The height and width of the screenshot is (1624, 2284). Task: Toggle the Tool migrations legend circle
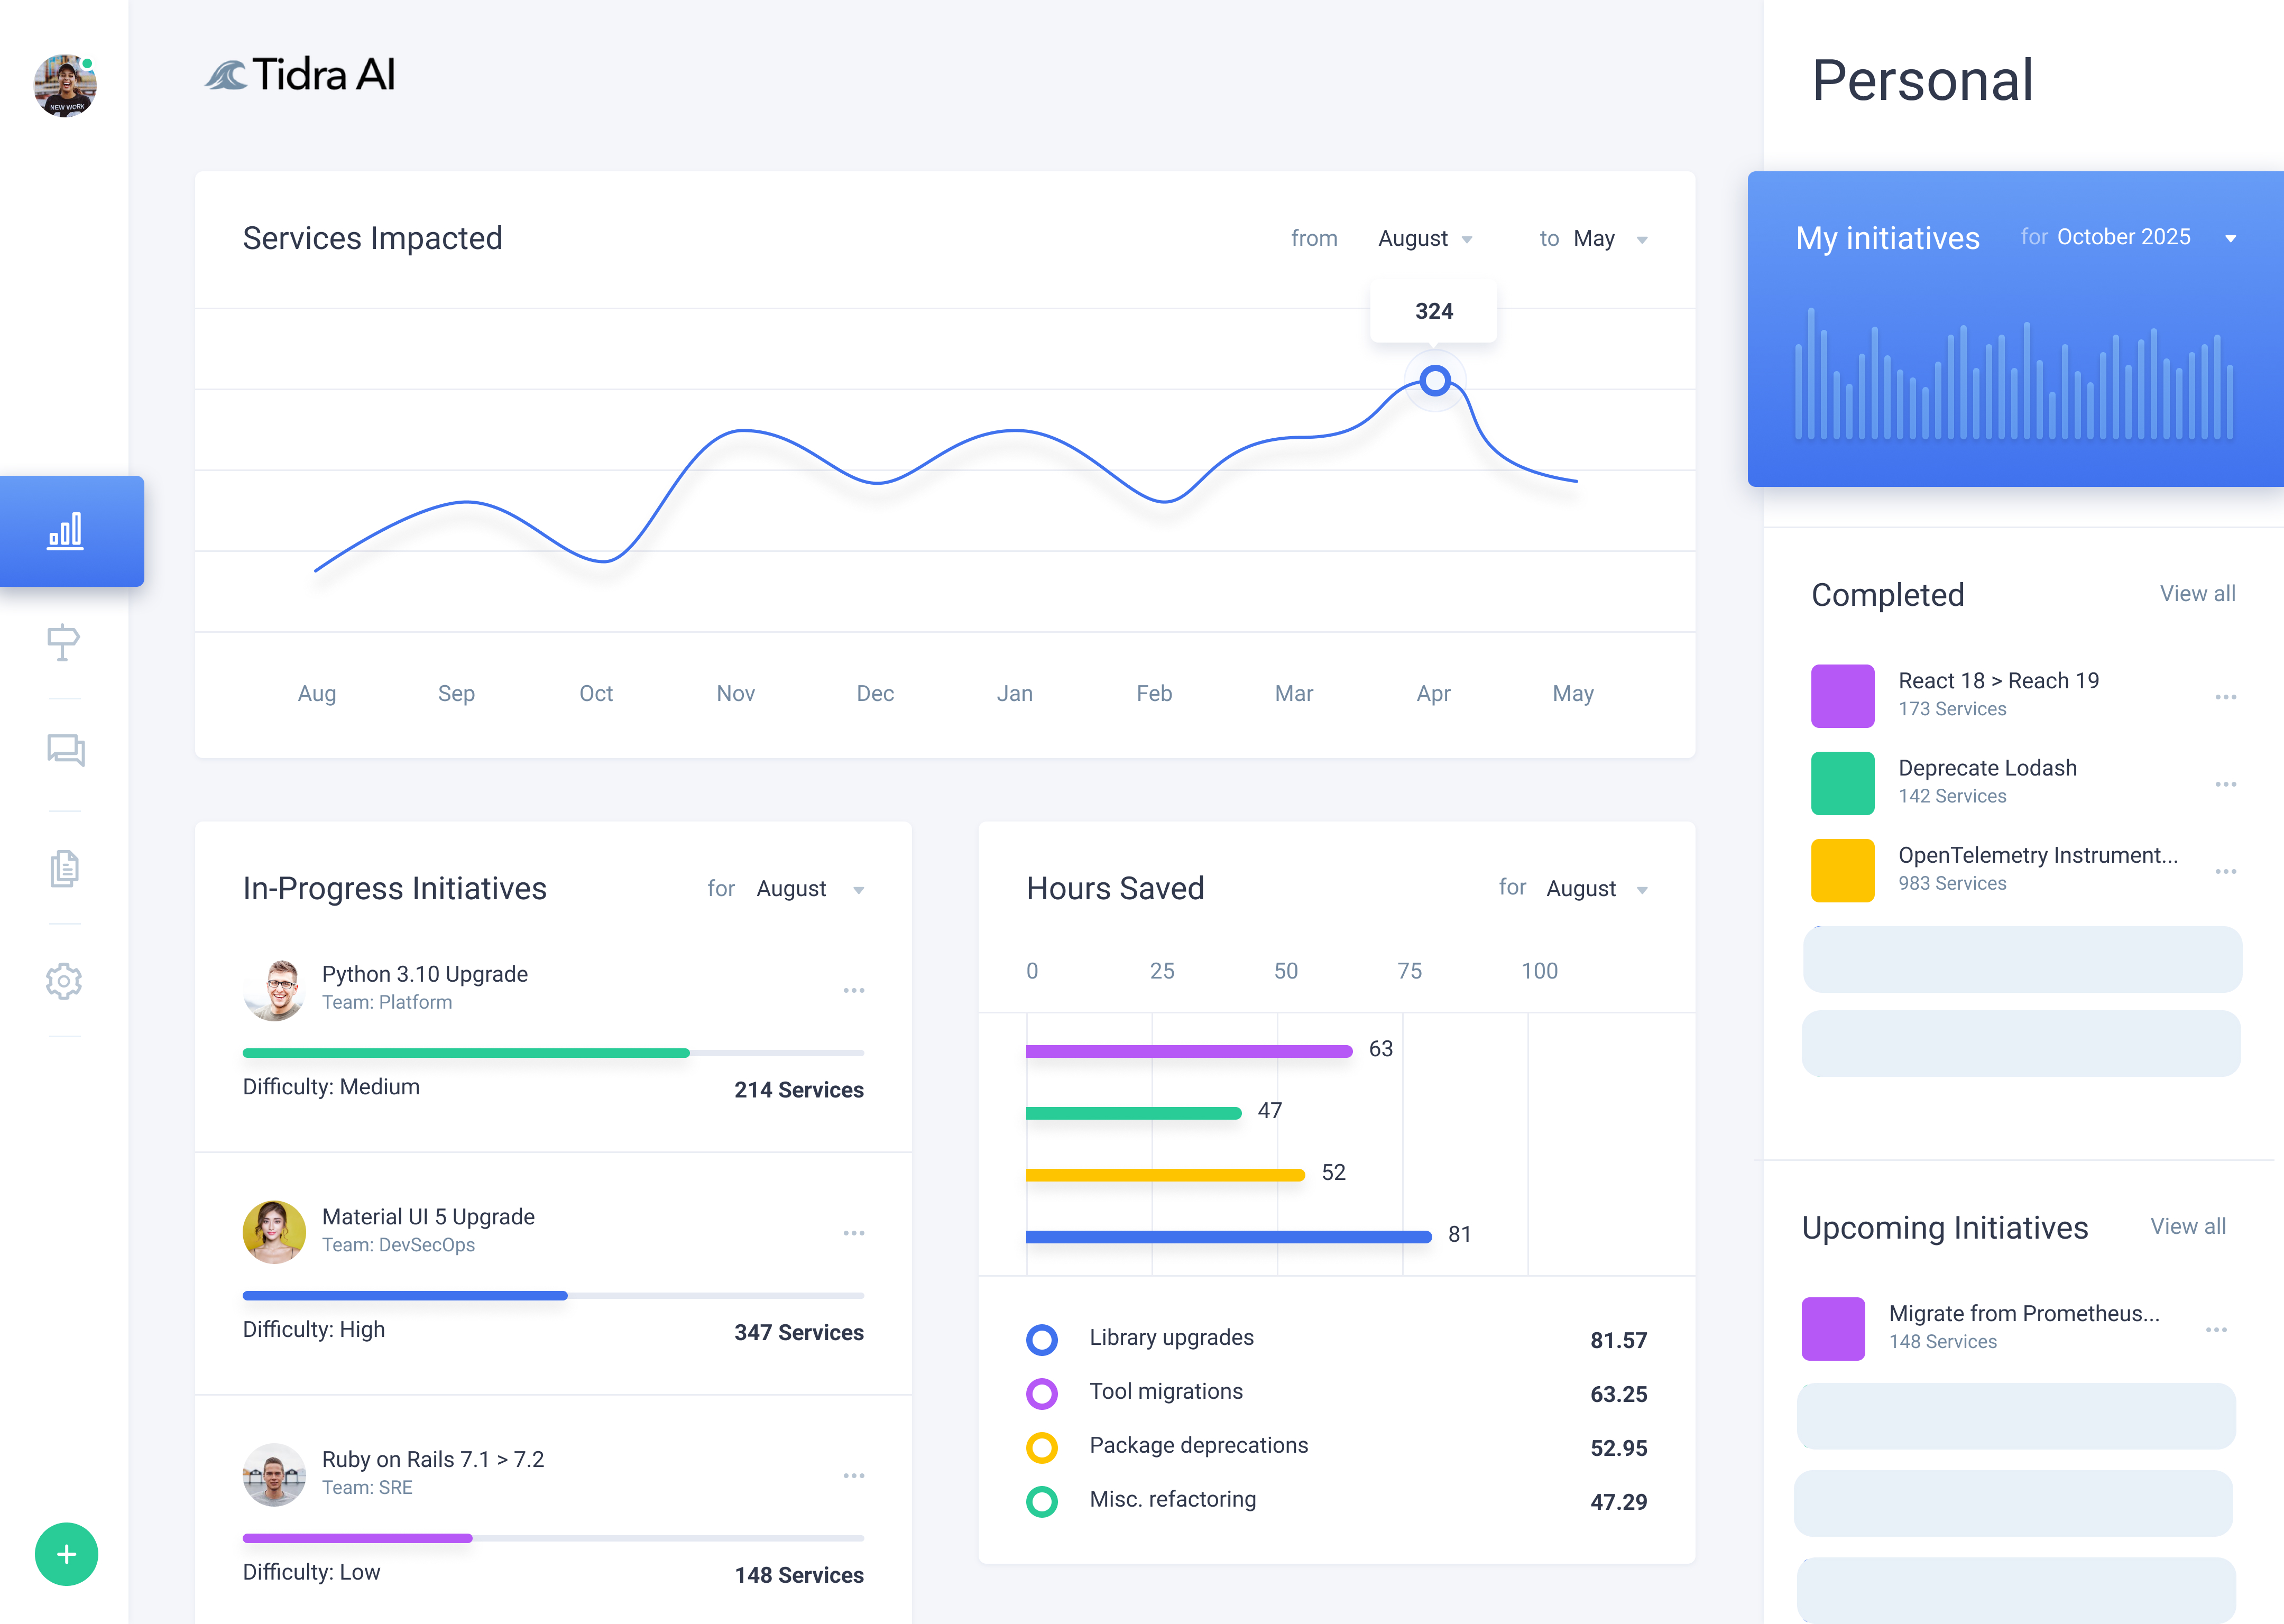[x=1041, y=1393]
